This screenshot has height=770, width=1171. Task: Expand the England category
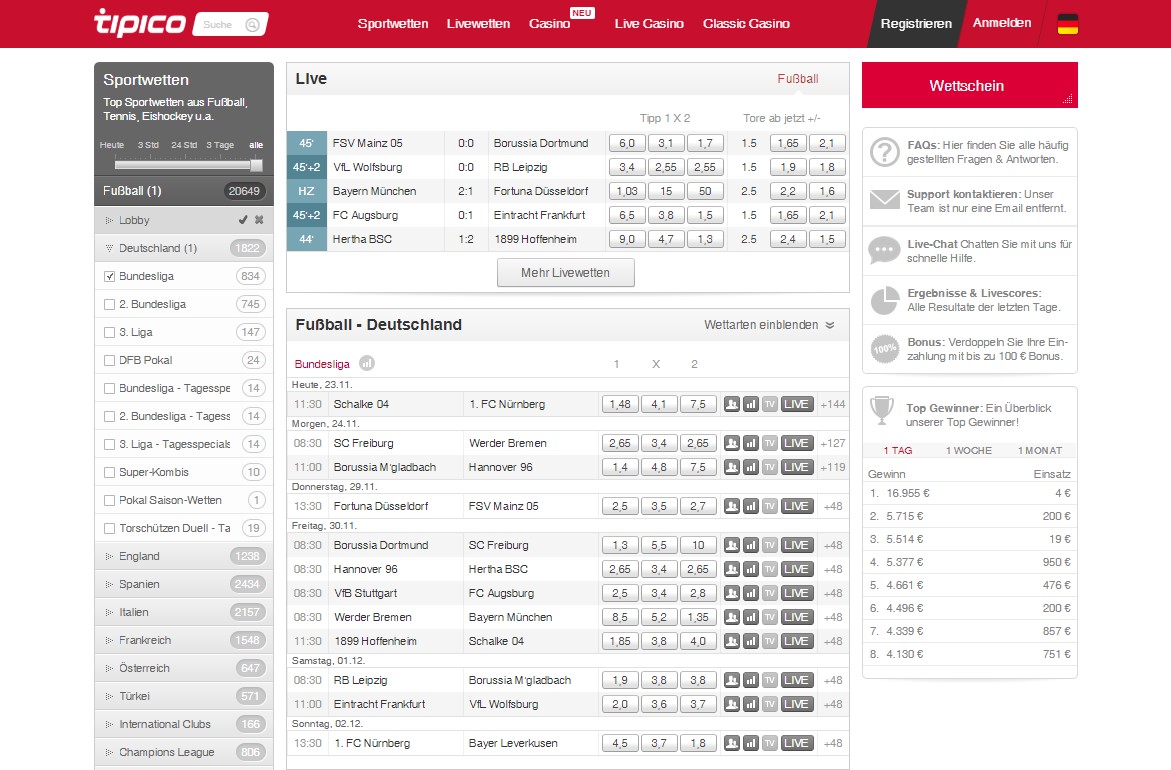(x=184, y=556)
